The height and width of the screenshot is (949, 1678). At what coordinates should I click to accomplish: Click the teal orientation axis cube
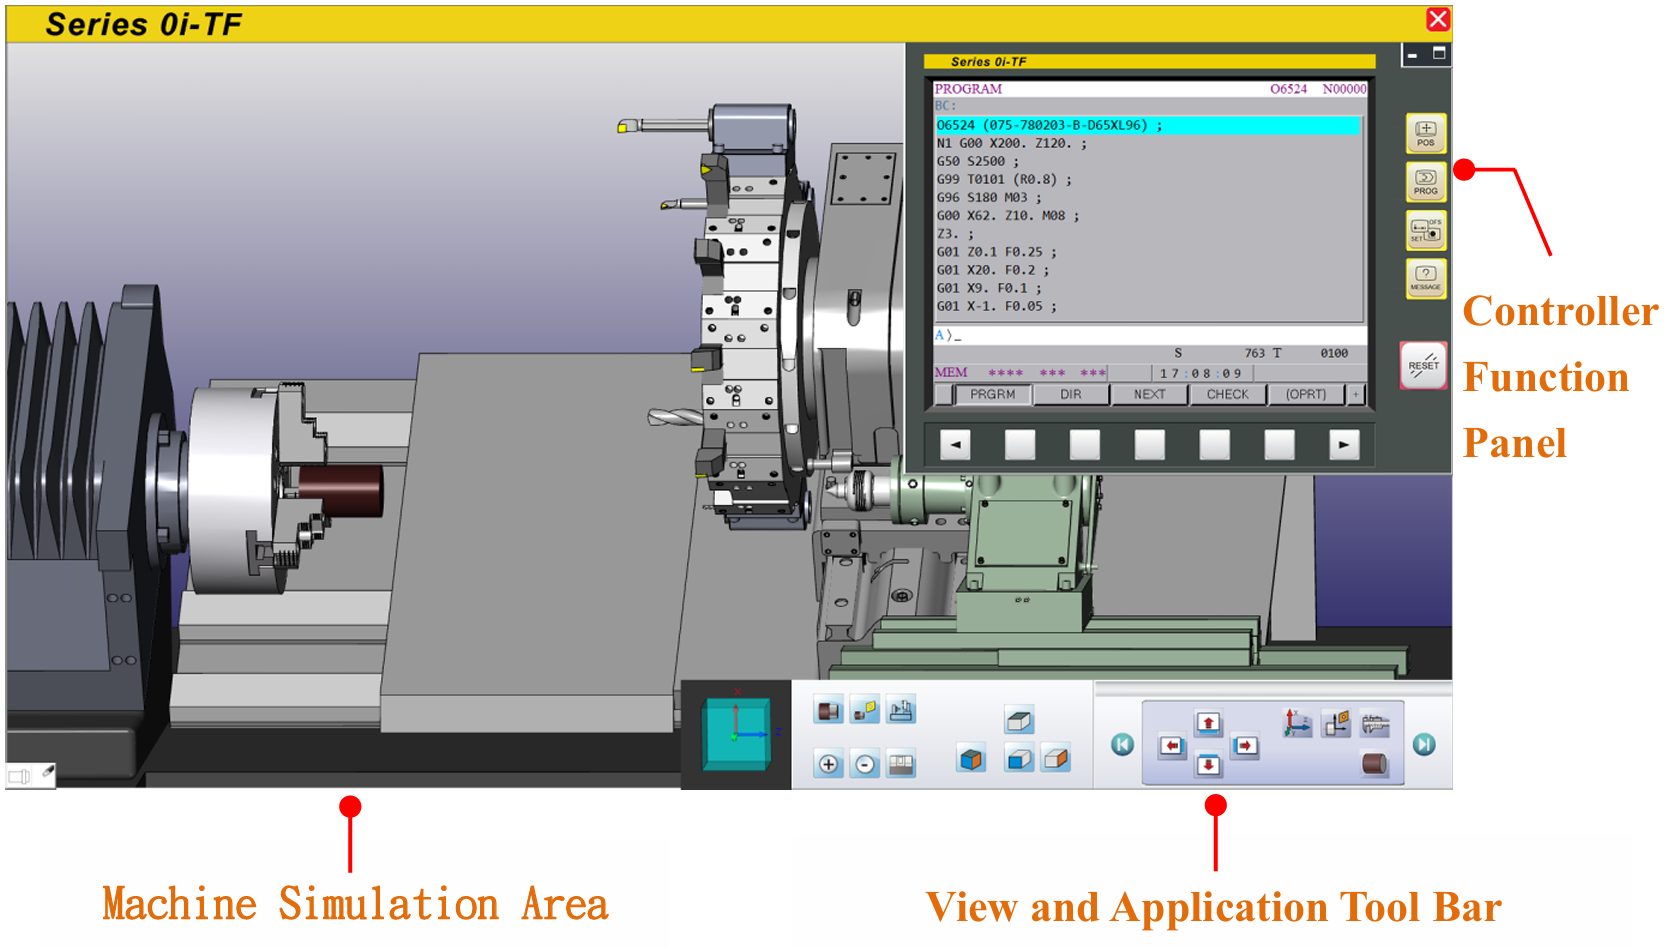(x=736, y=735)
